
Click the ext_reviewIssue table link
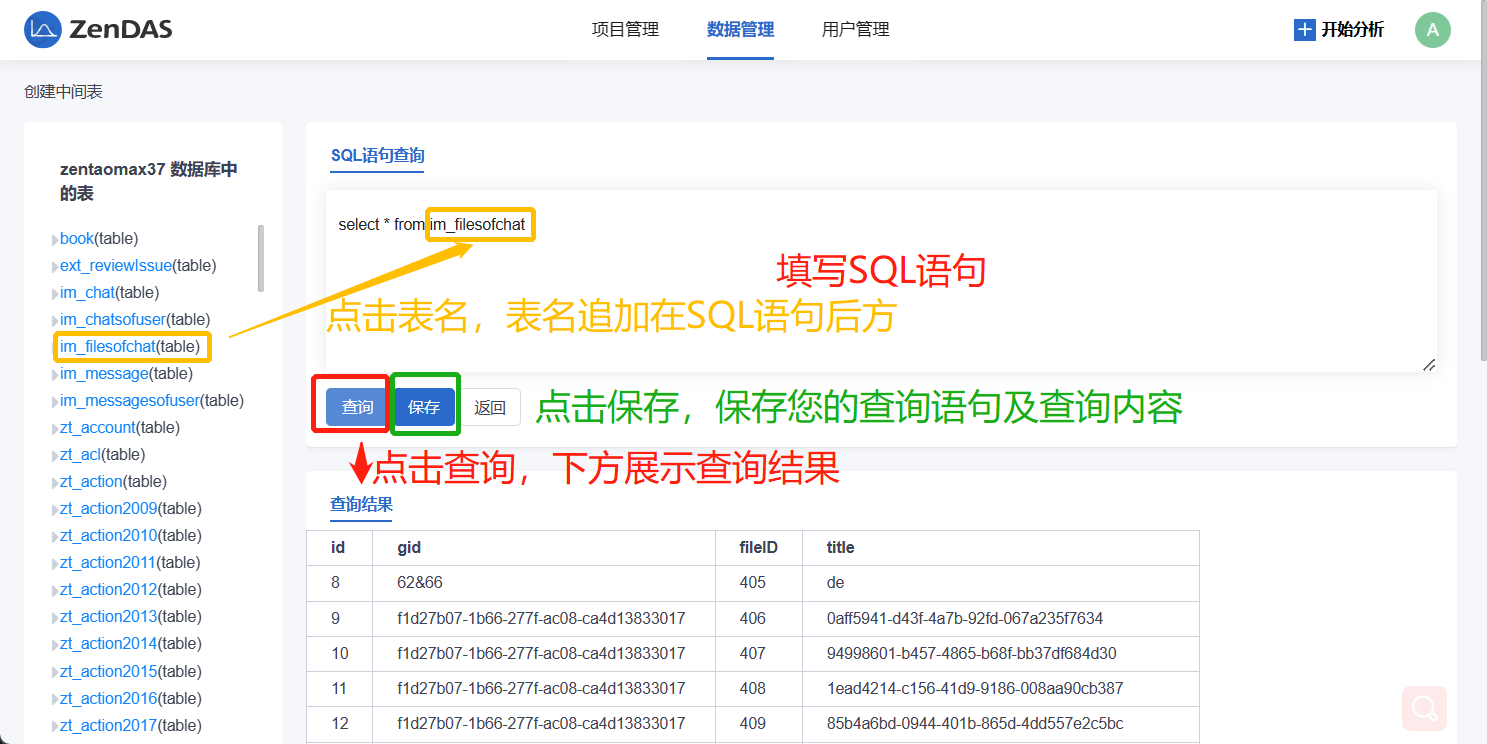click(116, 266)
